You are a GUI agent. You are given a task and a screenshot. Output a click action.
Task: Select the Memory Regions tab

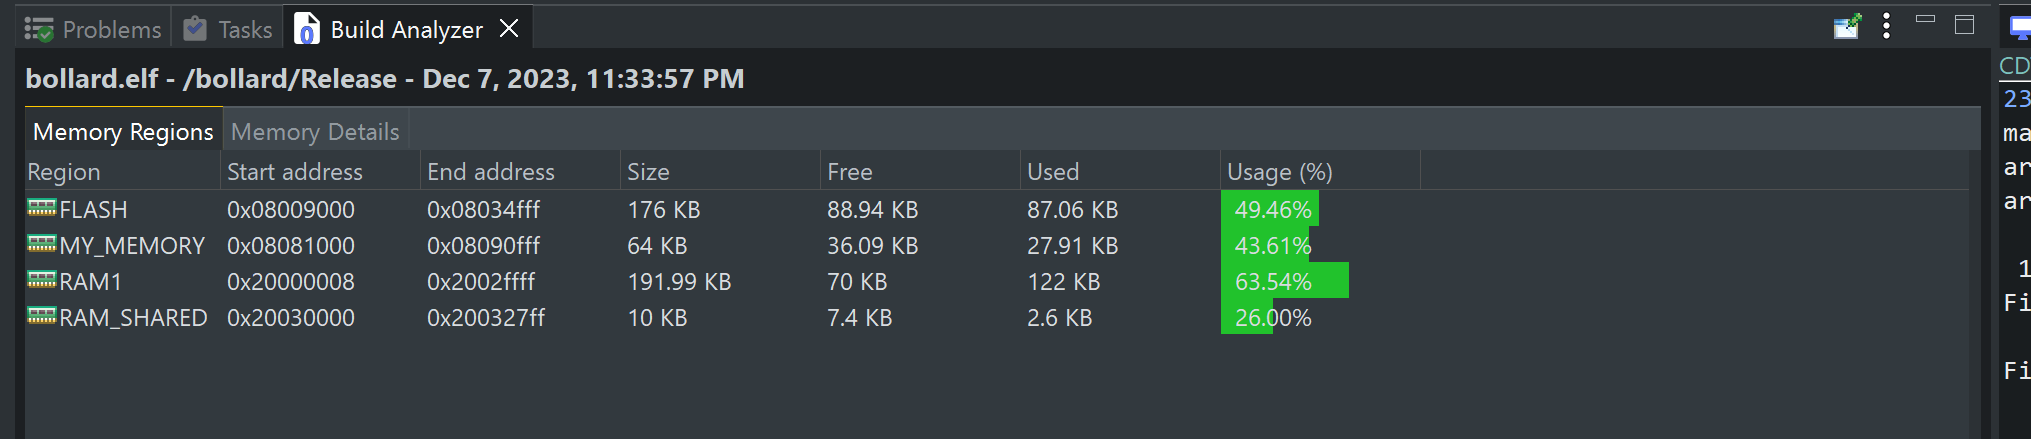[123, 132]
